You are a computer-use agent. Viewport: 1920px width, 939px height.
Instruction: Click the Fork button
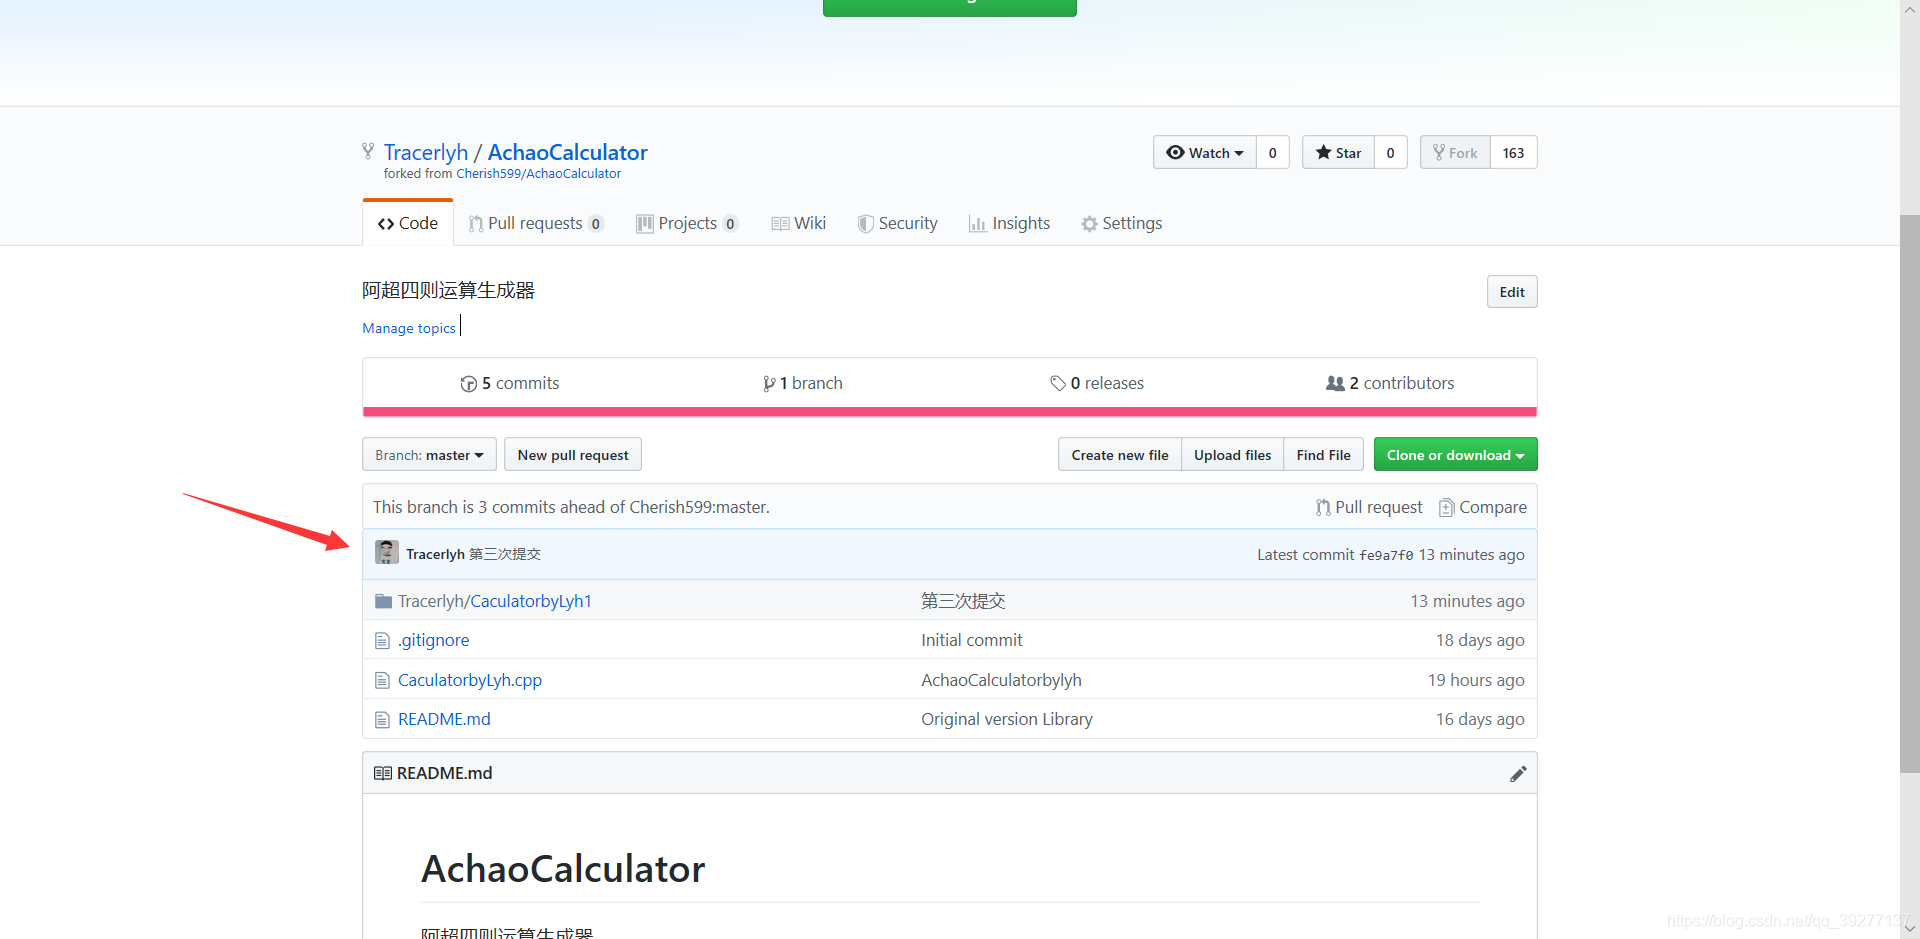1455,152
